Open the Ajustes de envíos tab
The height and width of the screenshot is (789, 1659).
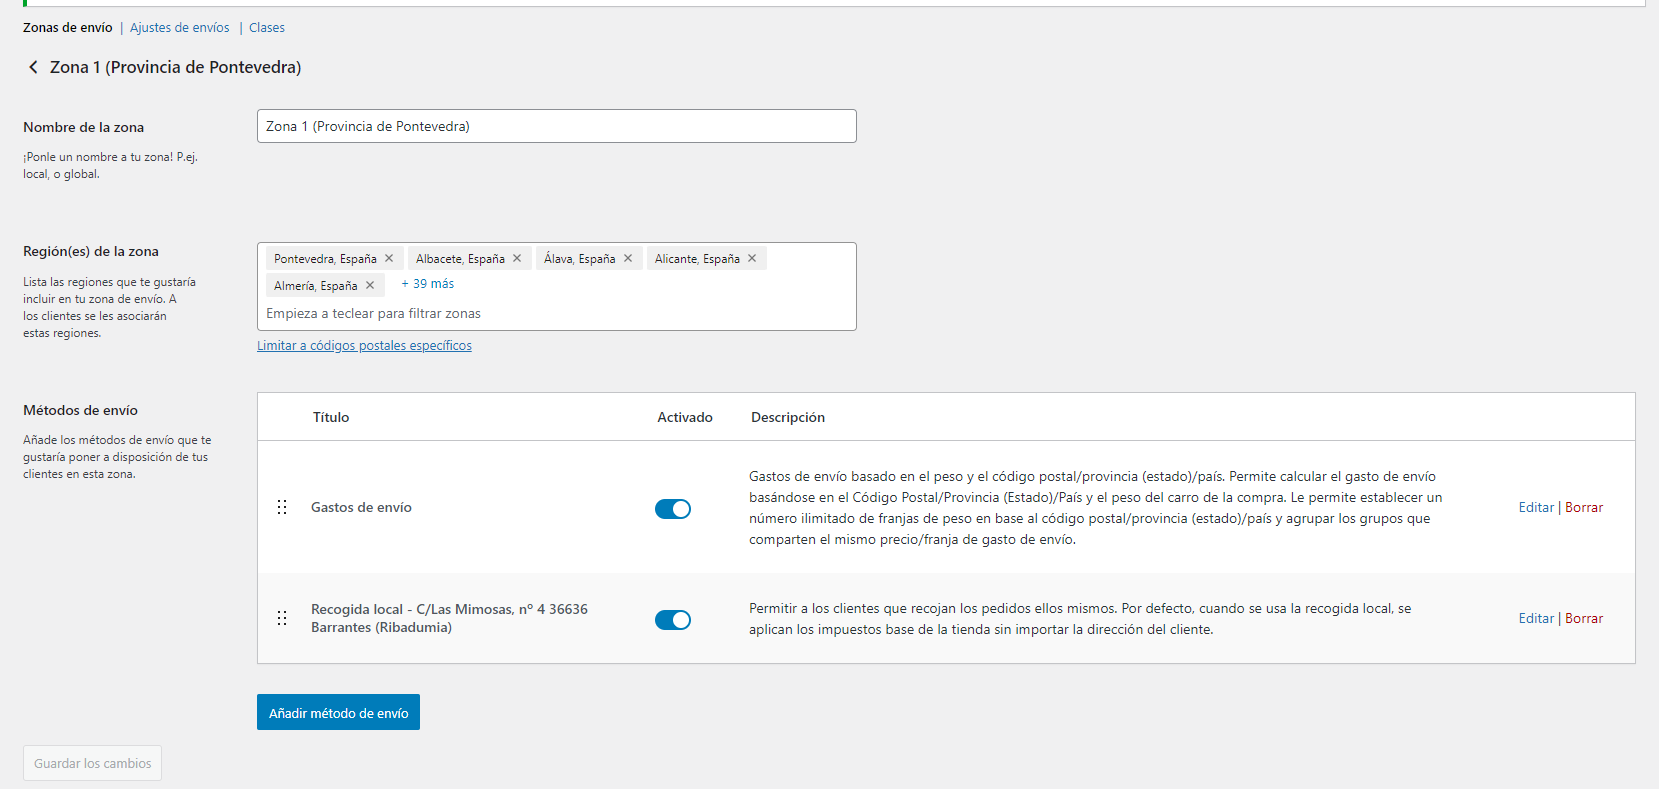coord(180,28)
